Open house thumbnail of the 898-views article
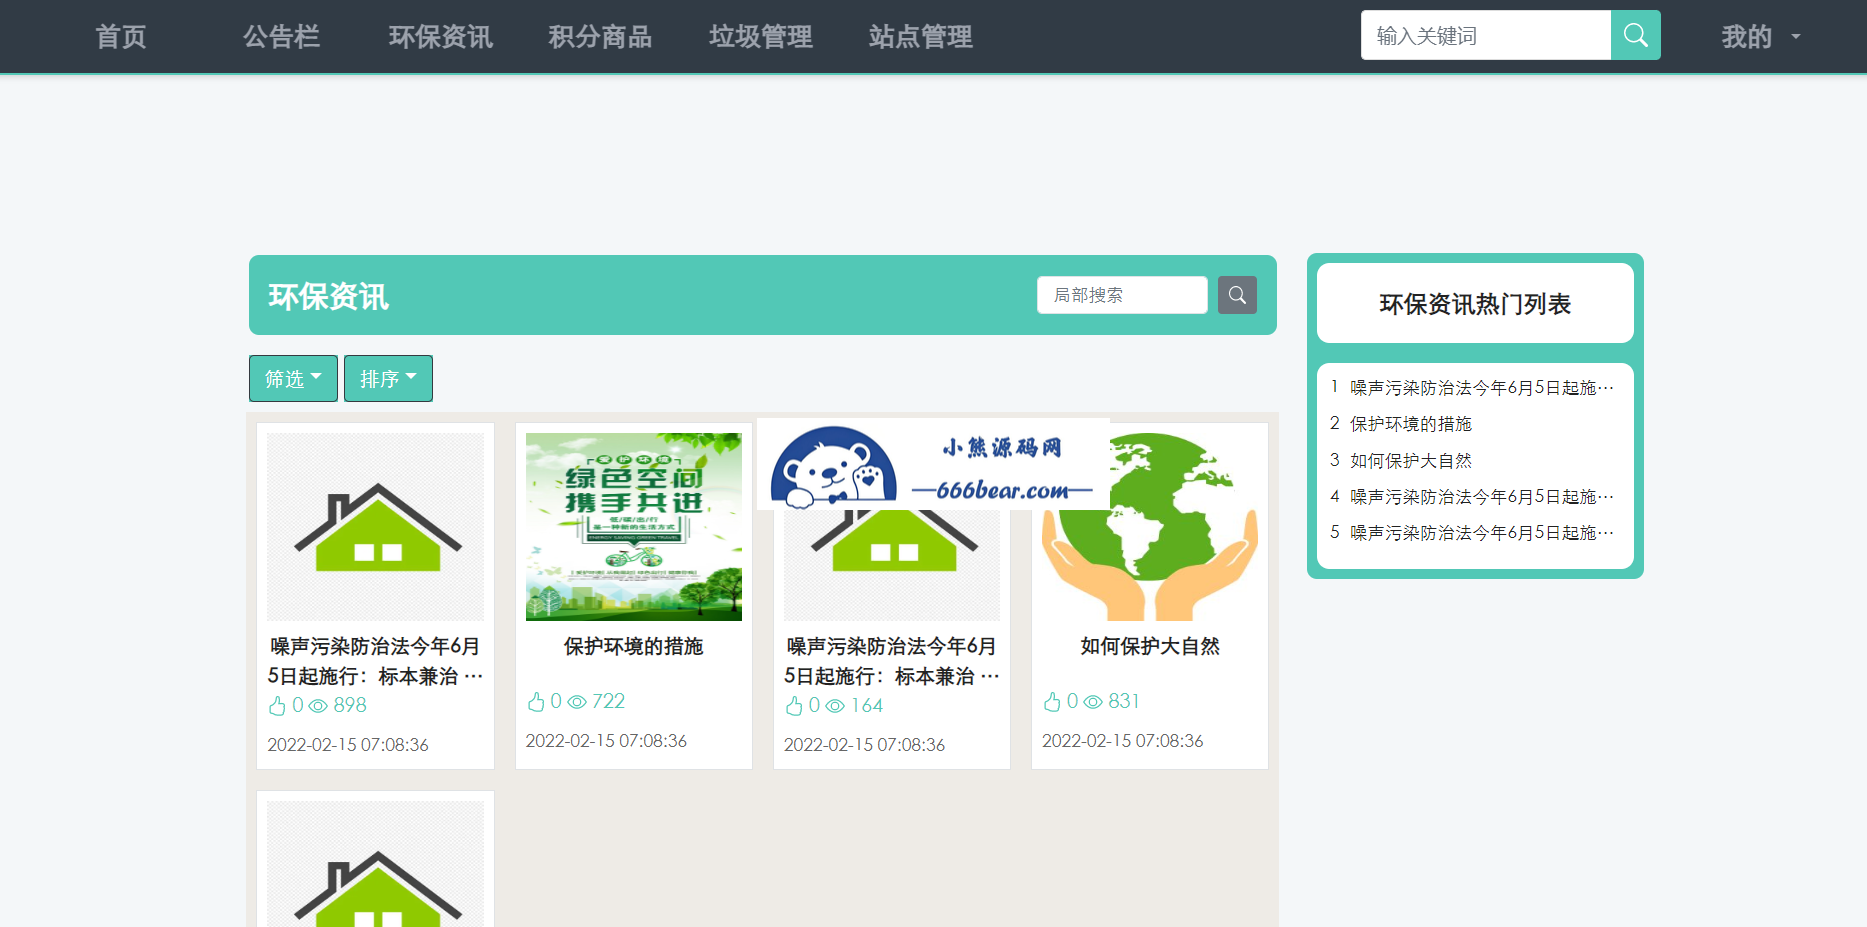The width and height of the screenshot is (1867, 927). (x=375, y=527)
